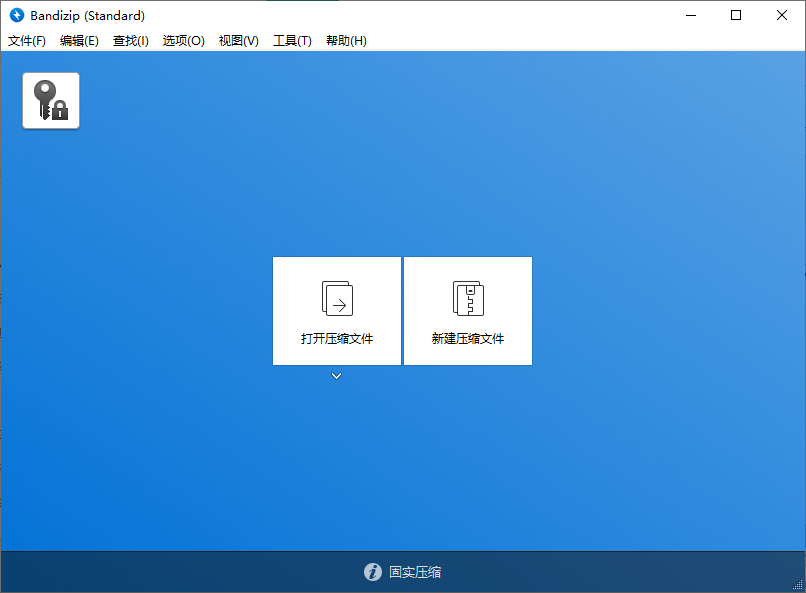Maximize the Bandizip window

pyautogui.click(x=736, y=15)
